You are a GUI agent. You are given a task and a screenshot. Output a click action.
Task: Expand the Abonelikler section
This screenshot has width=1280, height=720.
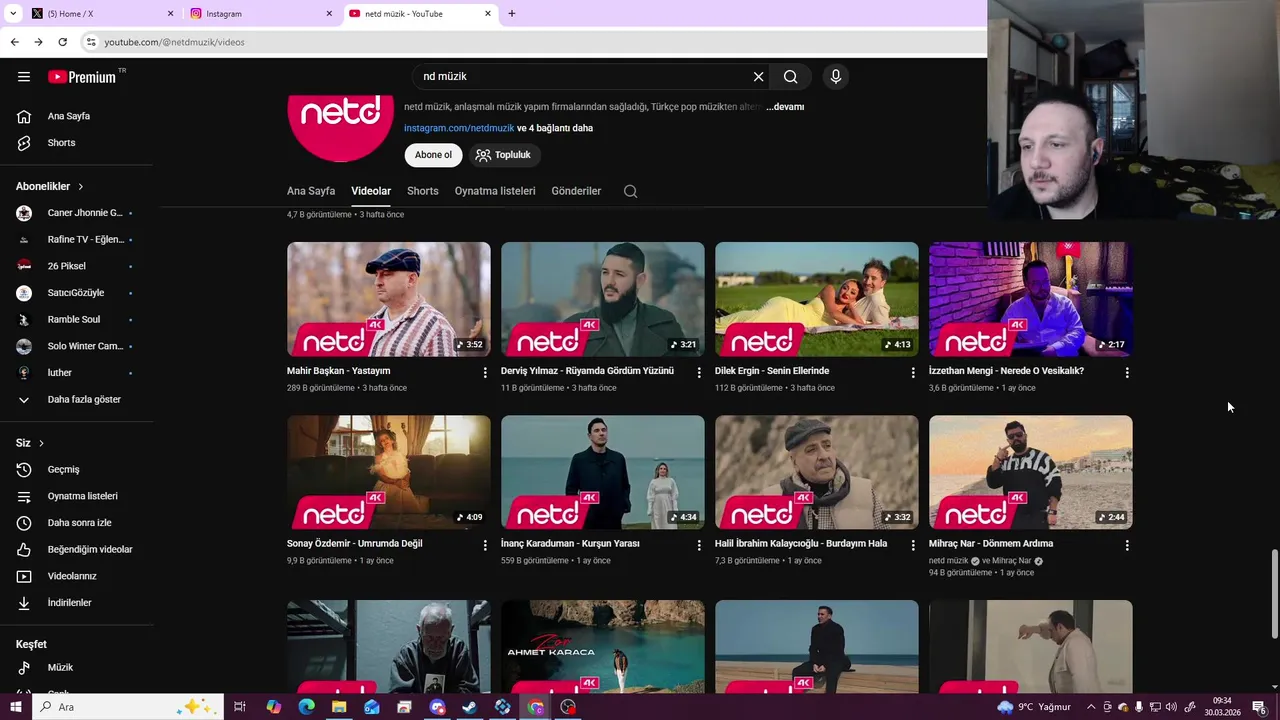pyautogui.click(x=50, y=186)
